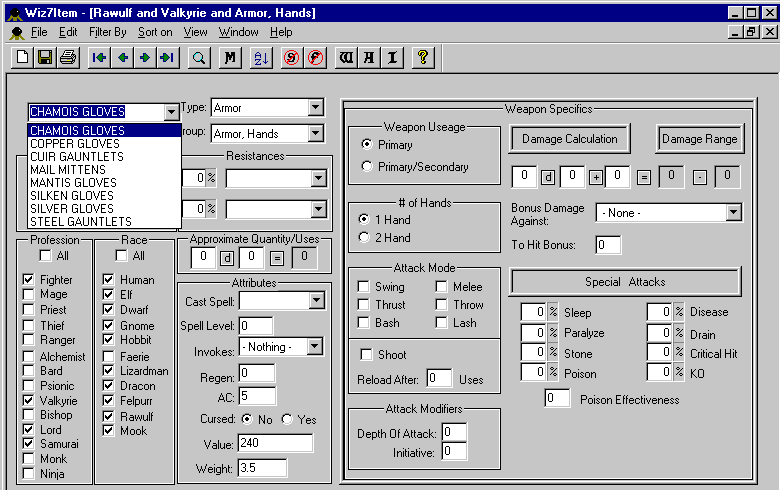
Task: Toggle the Ninja profession checkbox
Action: (29, 474)
